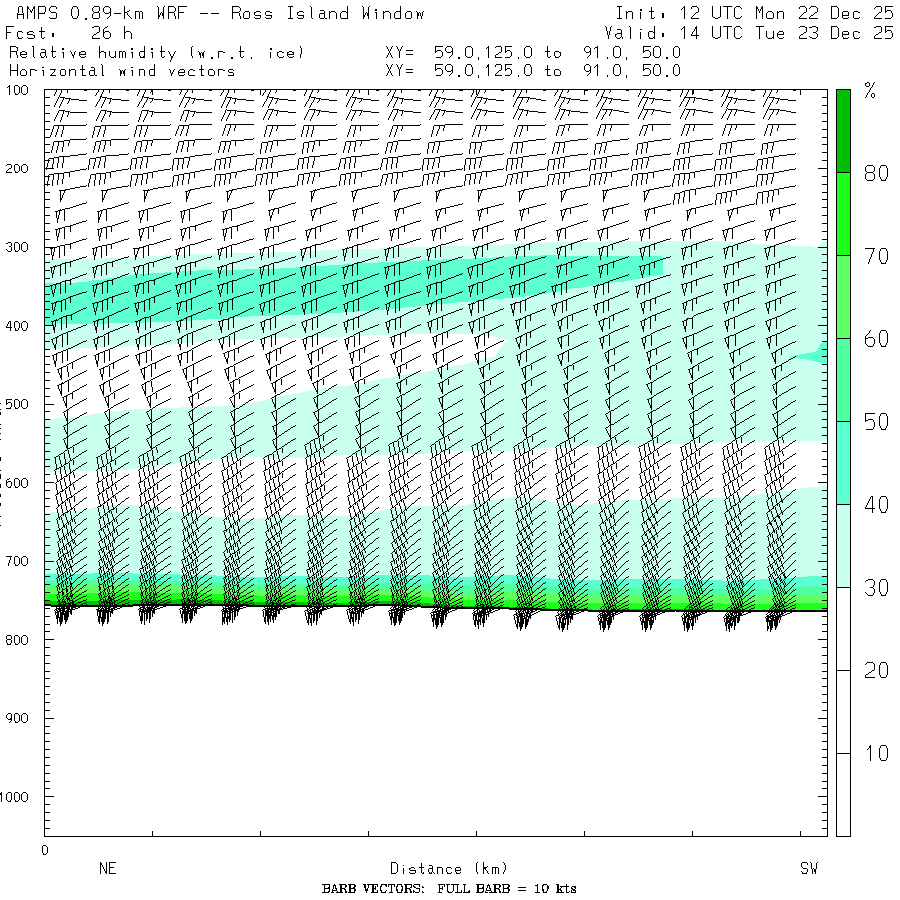Click the BARB VECTORS legend caption

point(449,889)
